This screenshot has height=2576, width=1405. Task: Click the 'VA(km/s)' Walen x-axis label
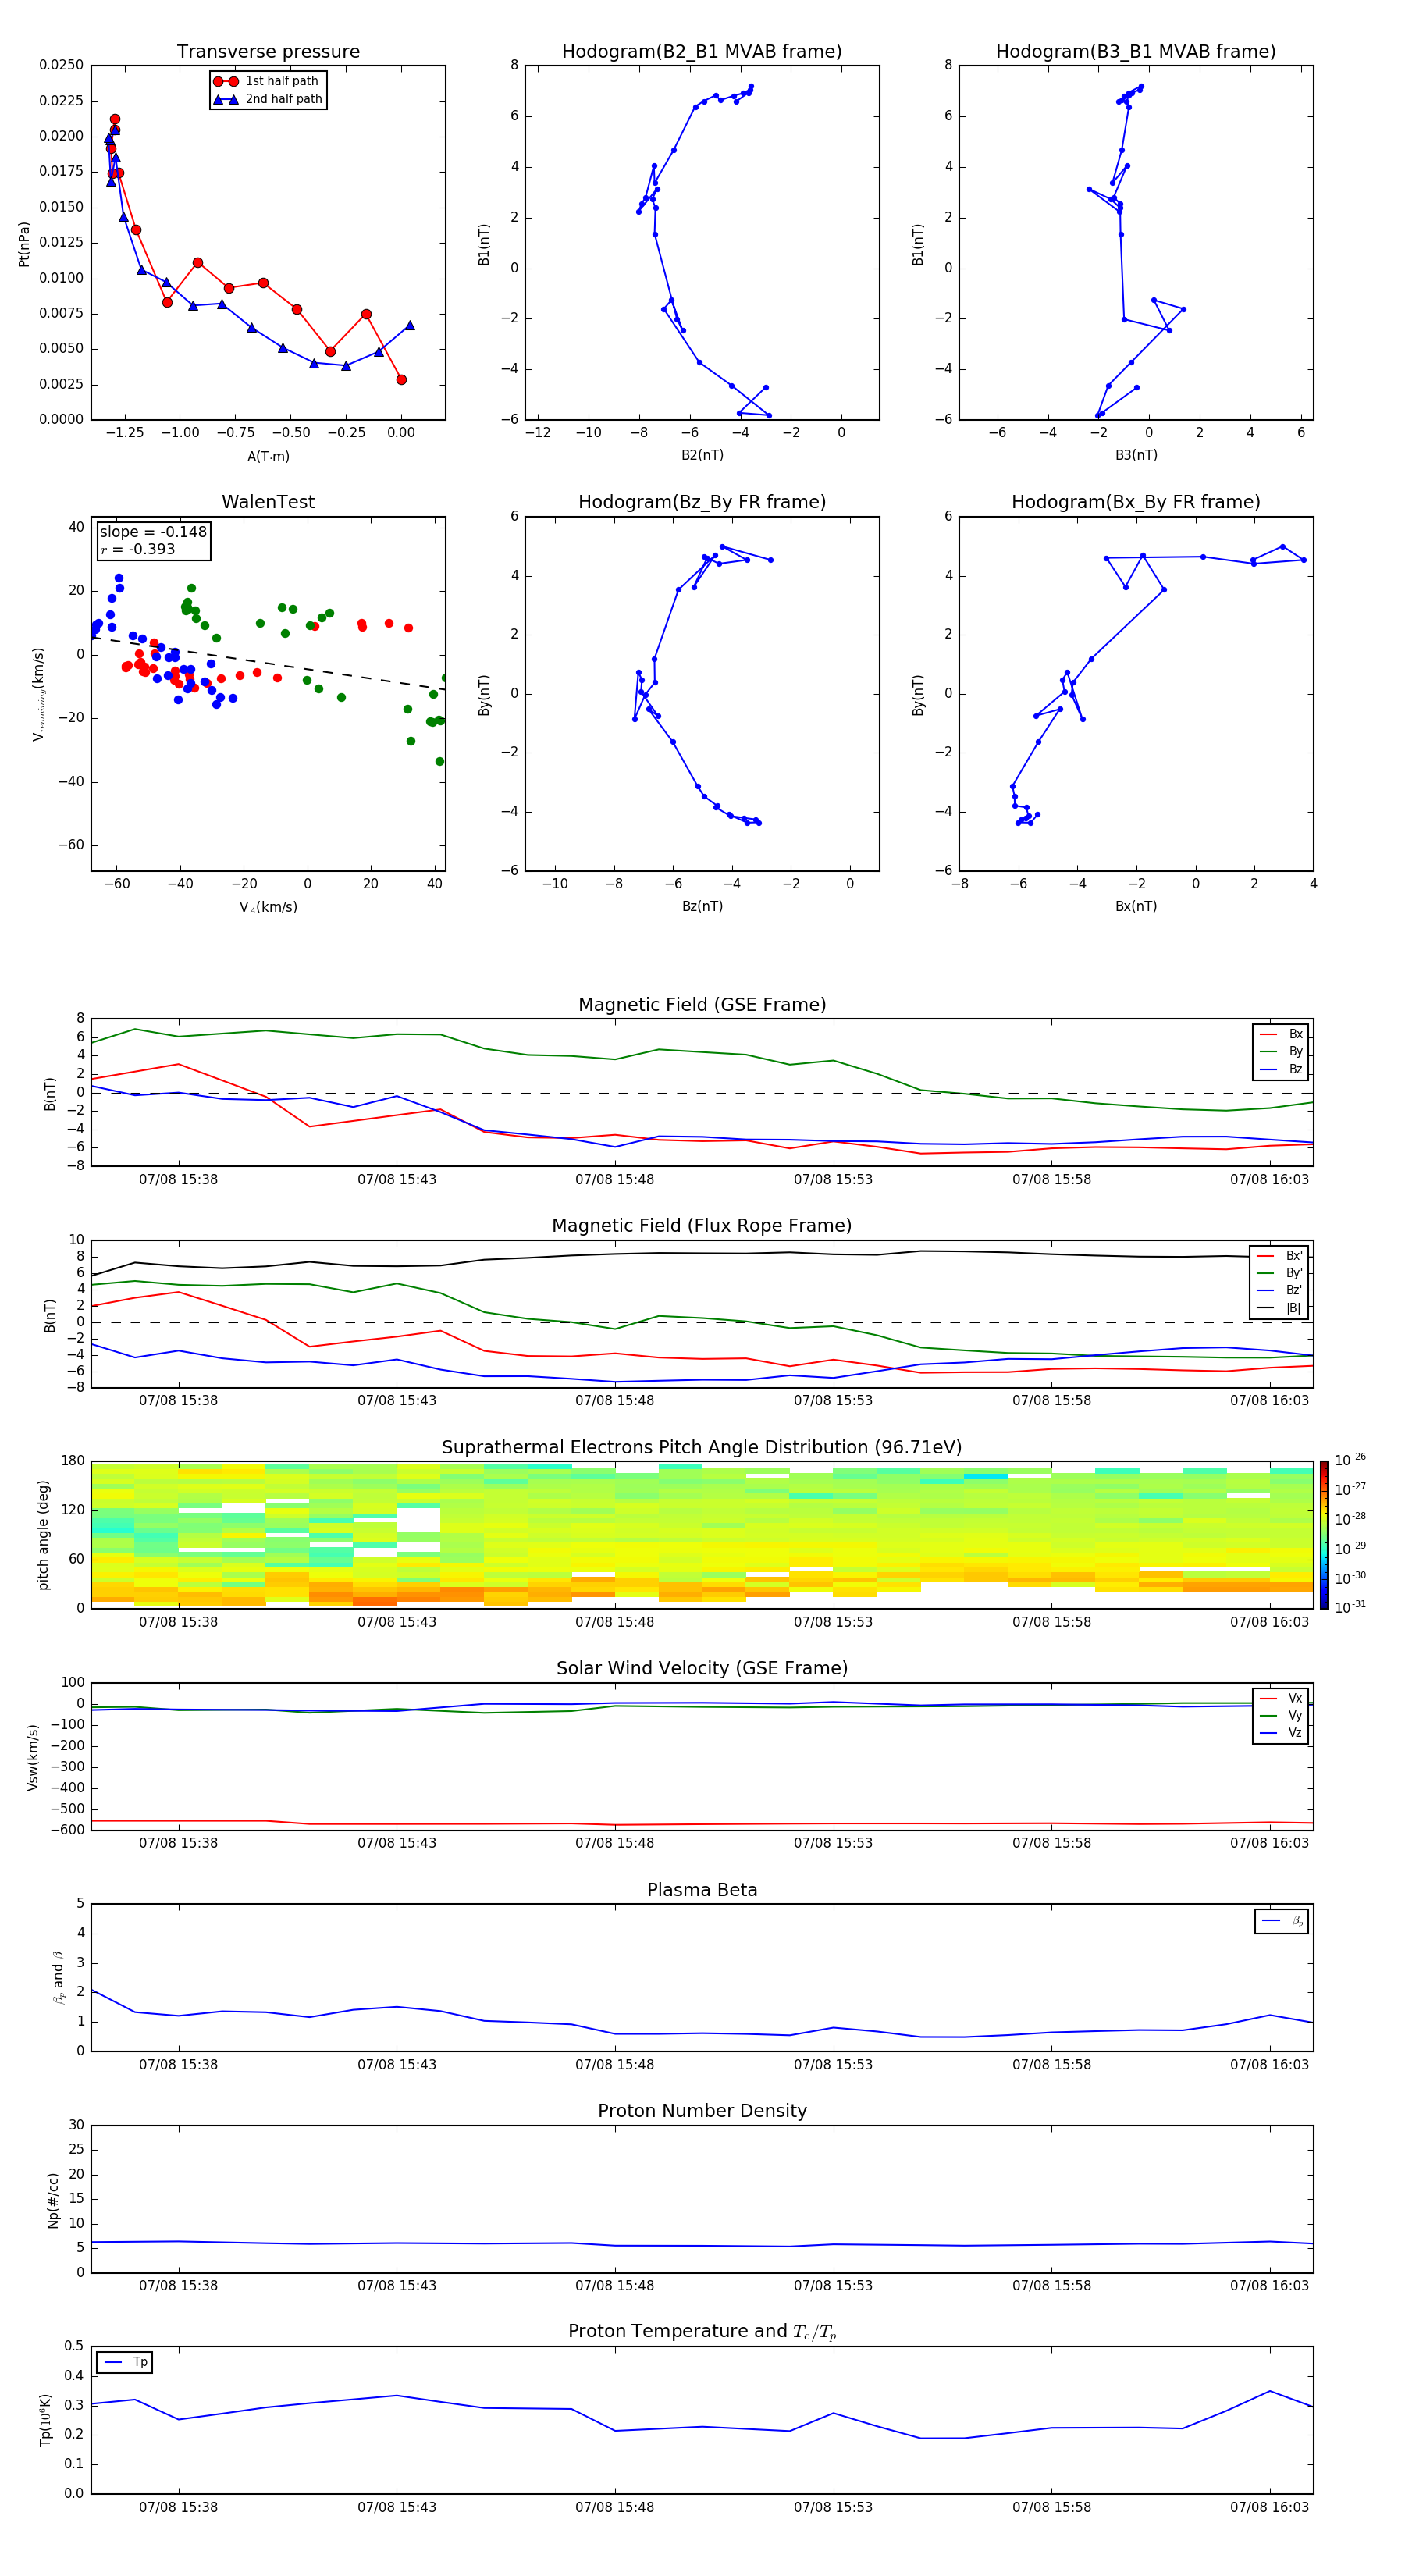click(268, 907)
